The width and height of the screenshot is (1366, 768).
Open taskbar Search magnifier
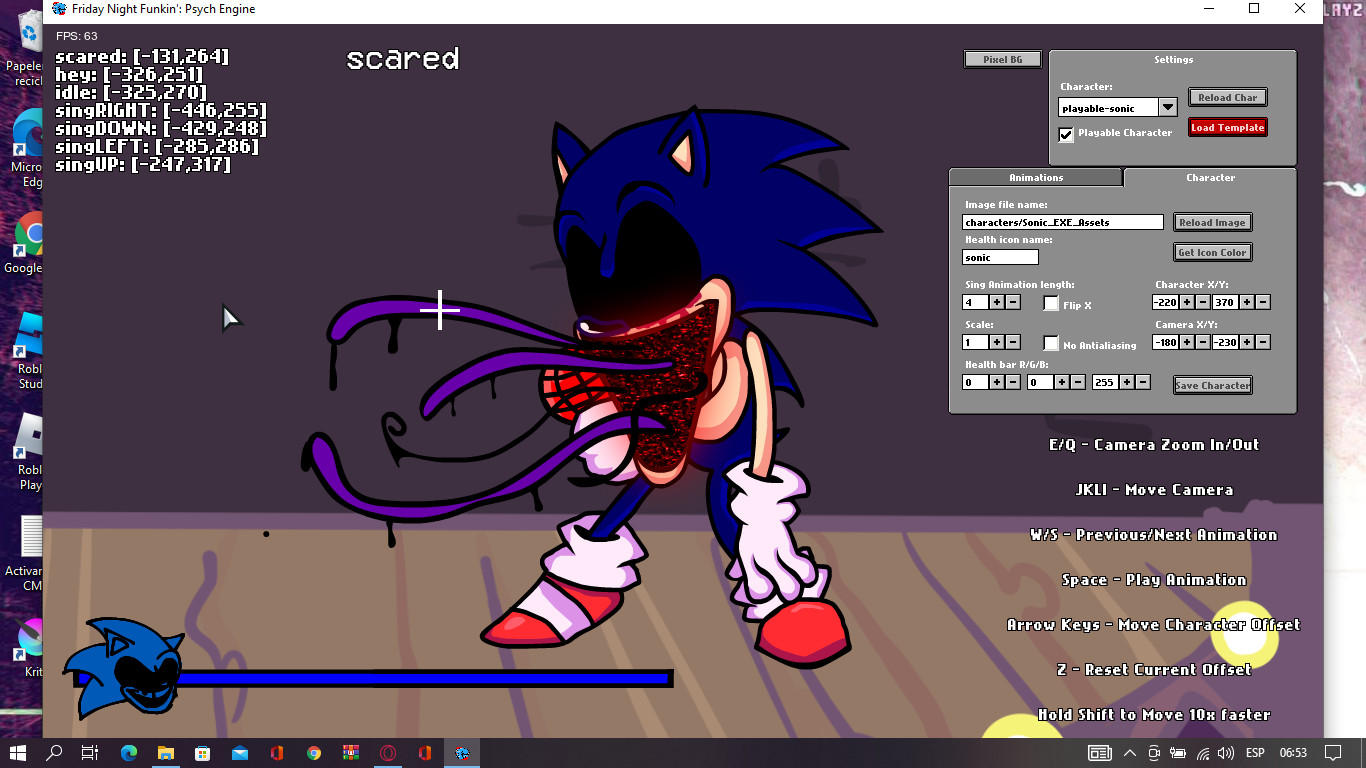pyautogui.click(x=54, y=753)
